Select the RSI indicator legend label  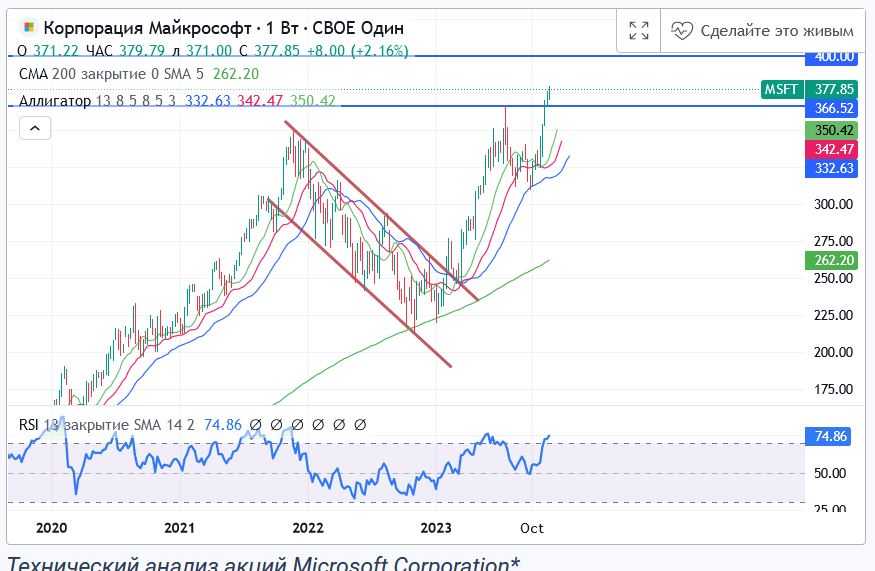pos(30,425)
